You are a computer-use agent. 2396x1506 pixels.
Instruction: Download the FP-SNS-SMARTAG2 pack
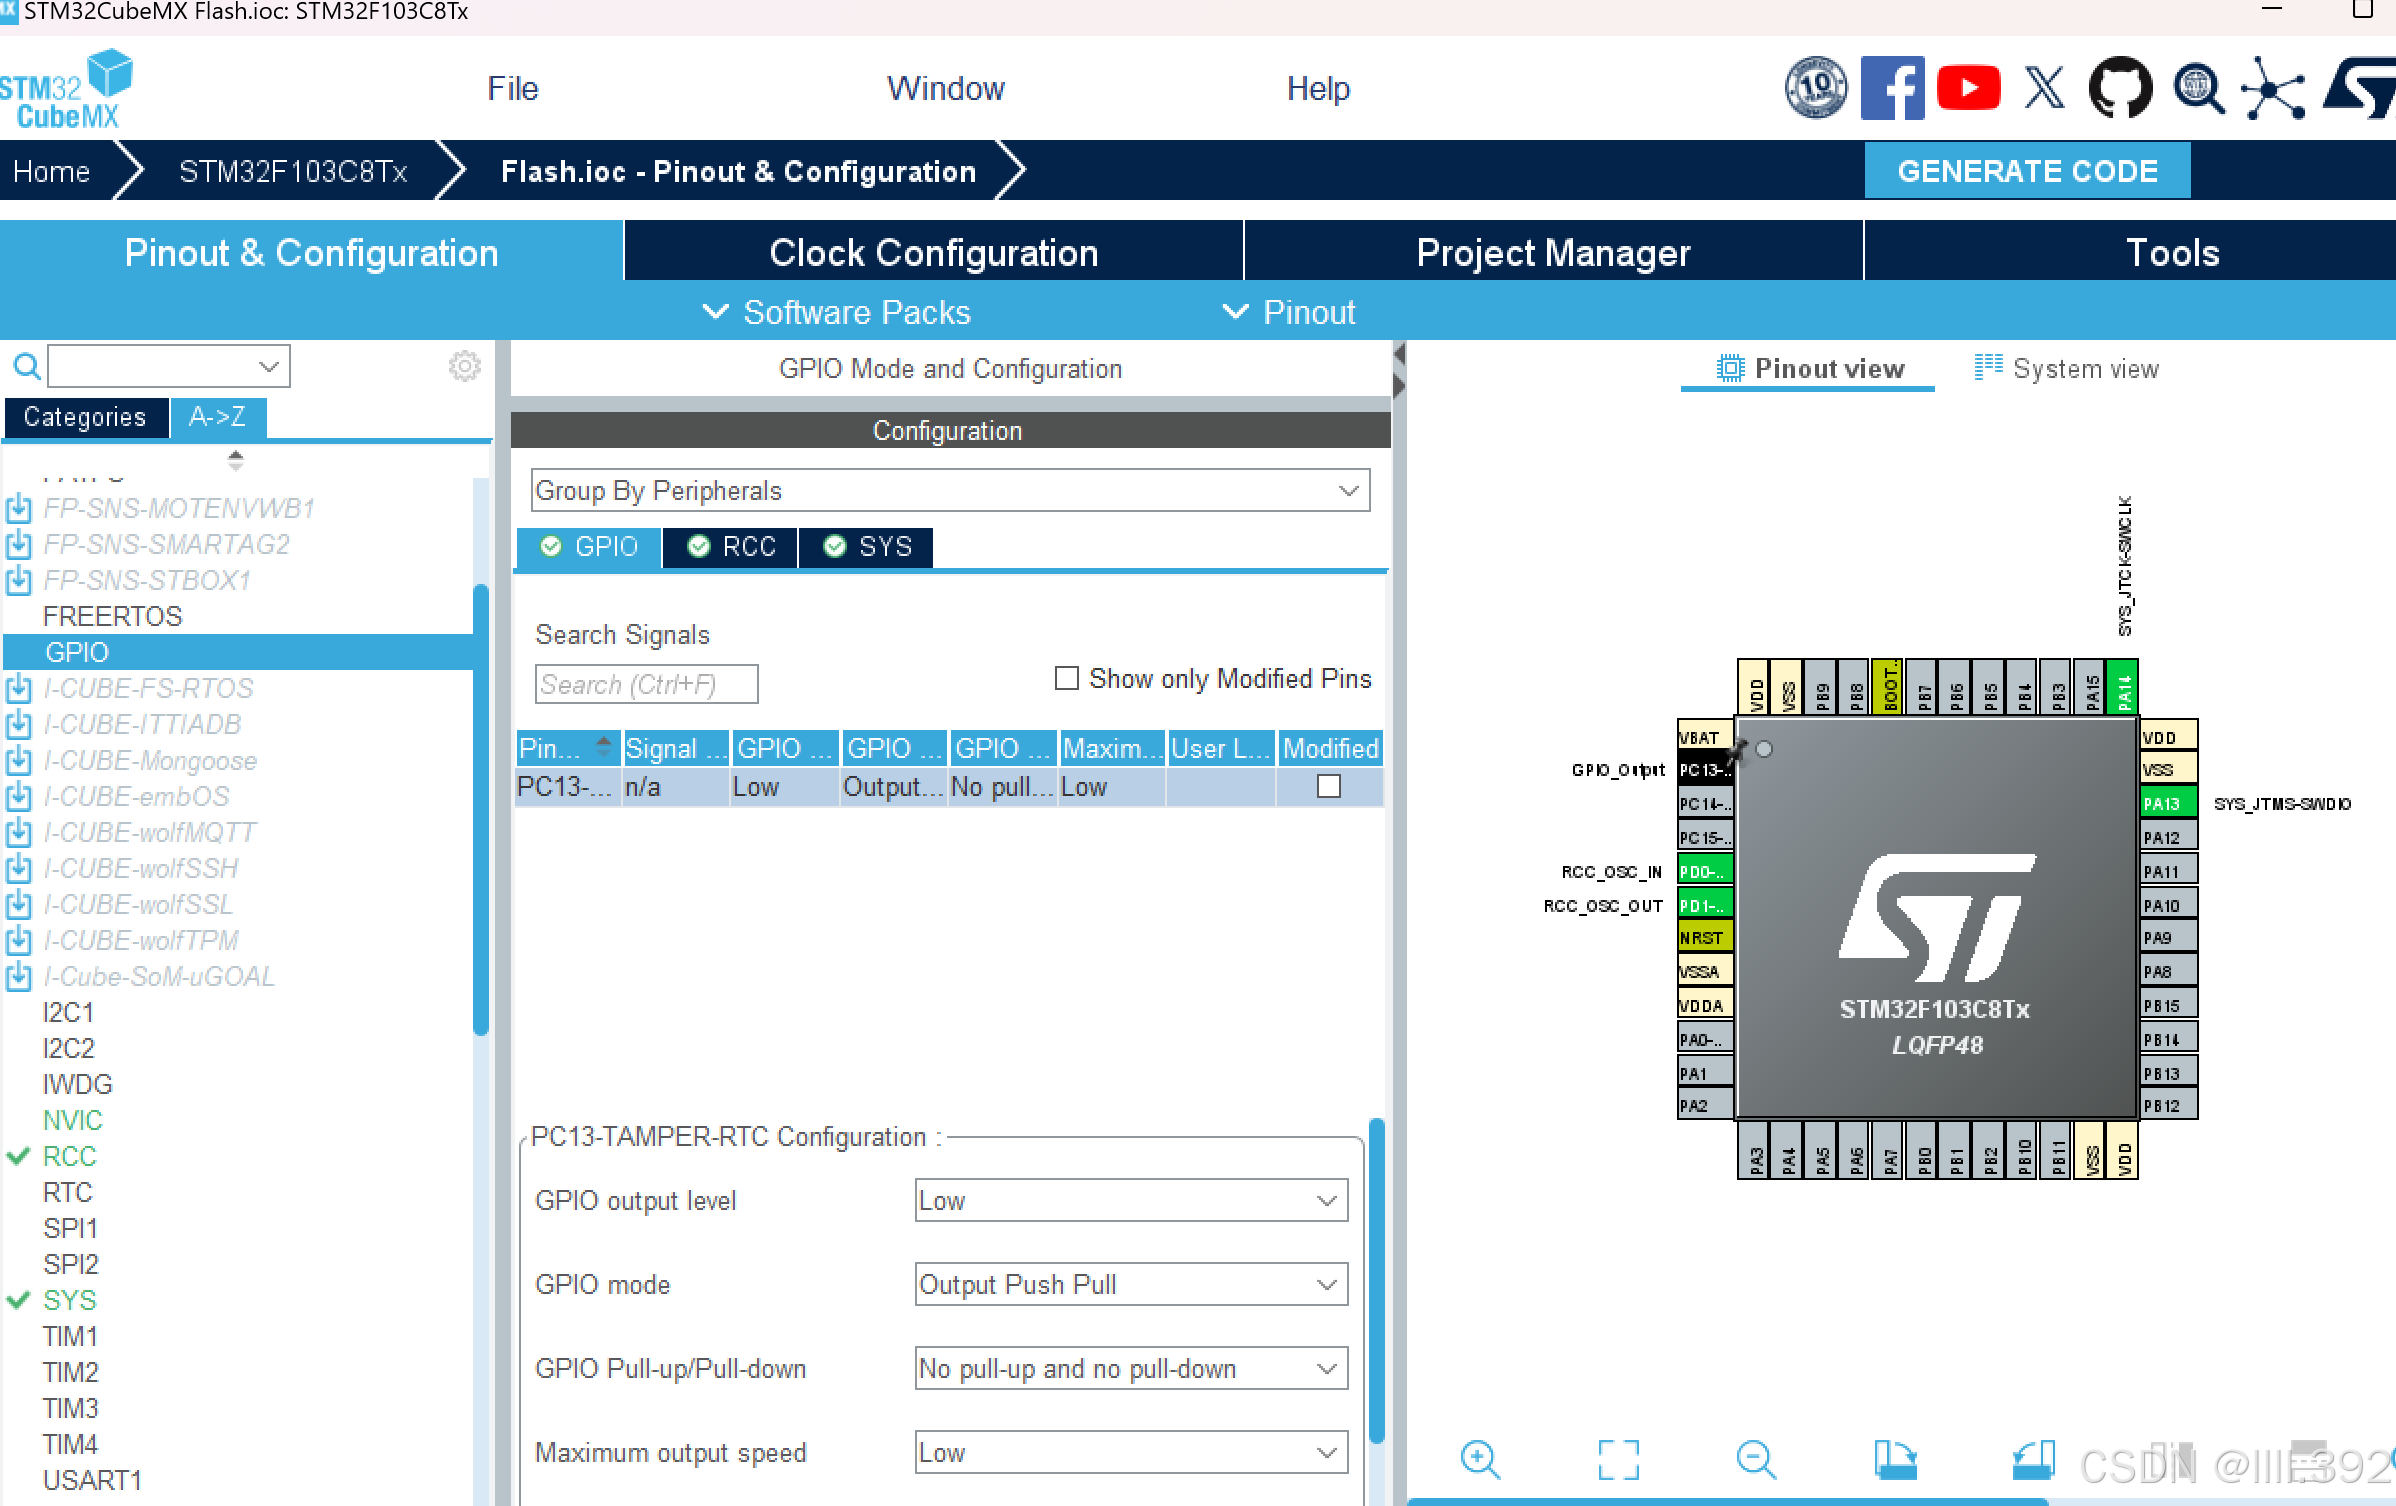pyautogui.click(x=18, y=545)
